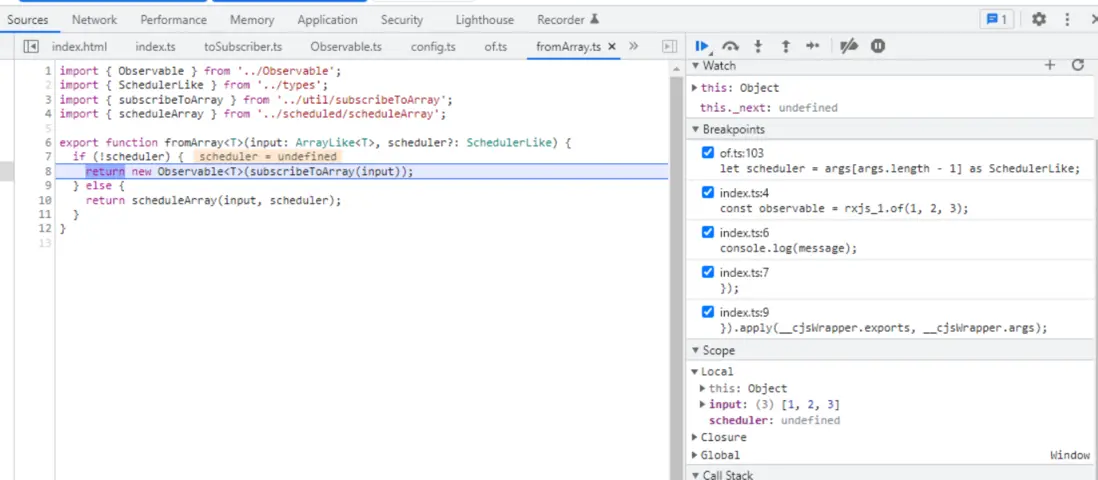Screen dimensions: 1098x480
Task: Click line number 9 in the gutter
Action: (x=47, y=186)
